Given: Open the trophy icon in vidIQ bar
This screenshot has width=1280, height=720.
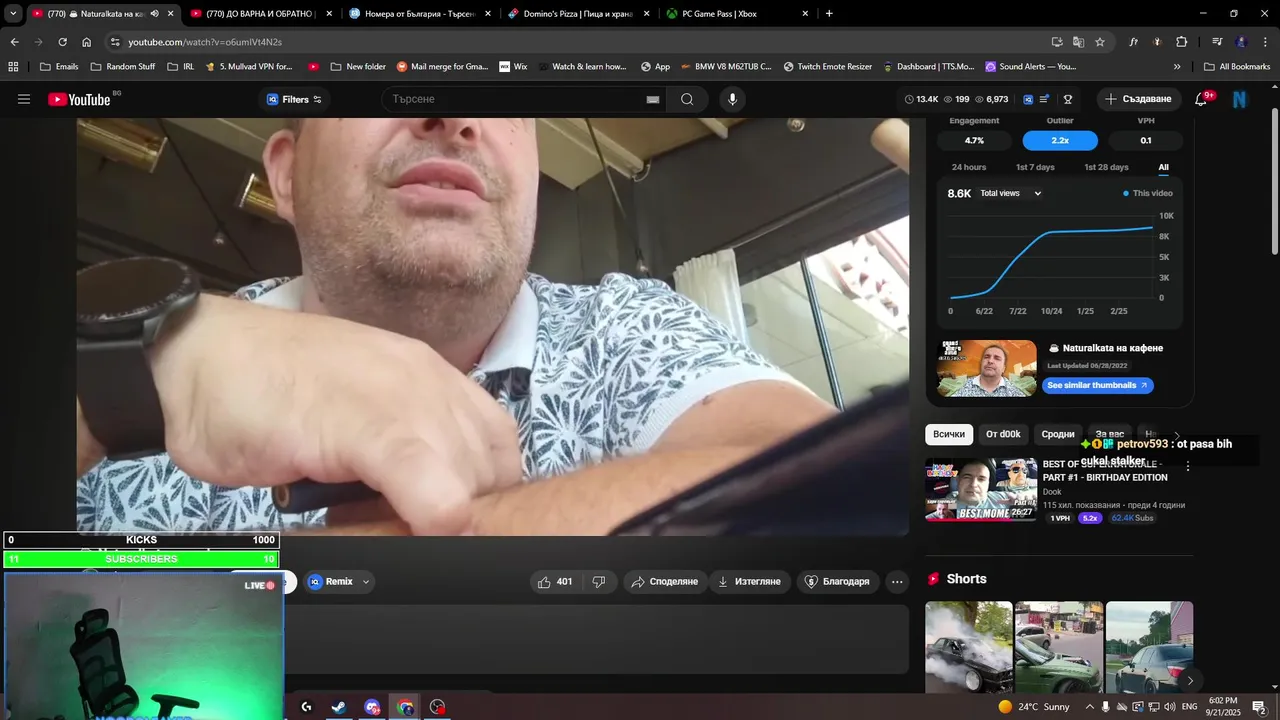Looking at the screenshot, I should point(1068,99).
